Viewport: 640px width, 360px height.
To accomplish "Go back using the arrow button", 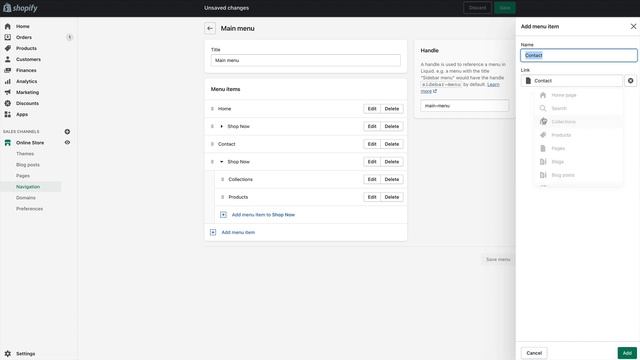I will tap(210, 28).
